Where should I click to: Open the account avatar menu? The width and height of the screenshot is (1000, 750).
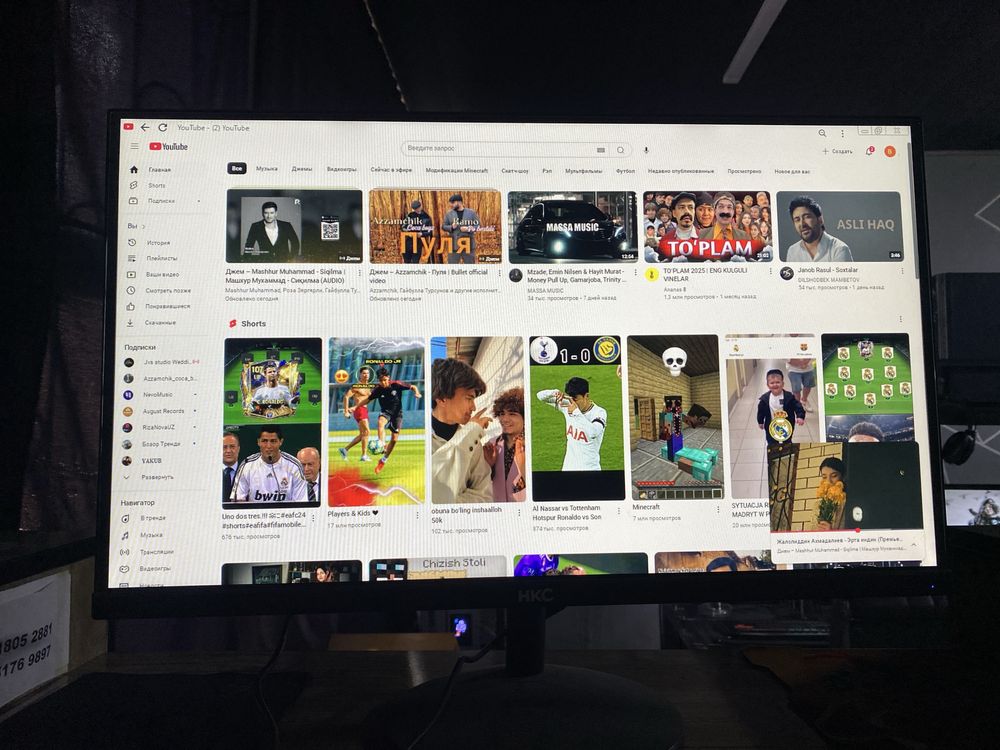click(x=890, y=151)
